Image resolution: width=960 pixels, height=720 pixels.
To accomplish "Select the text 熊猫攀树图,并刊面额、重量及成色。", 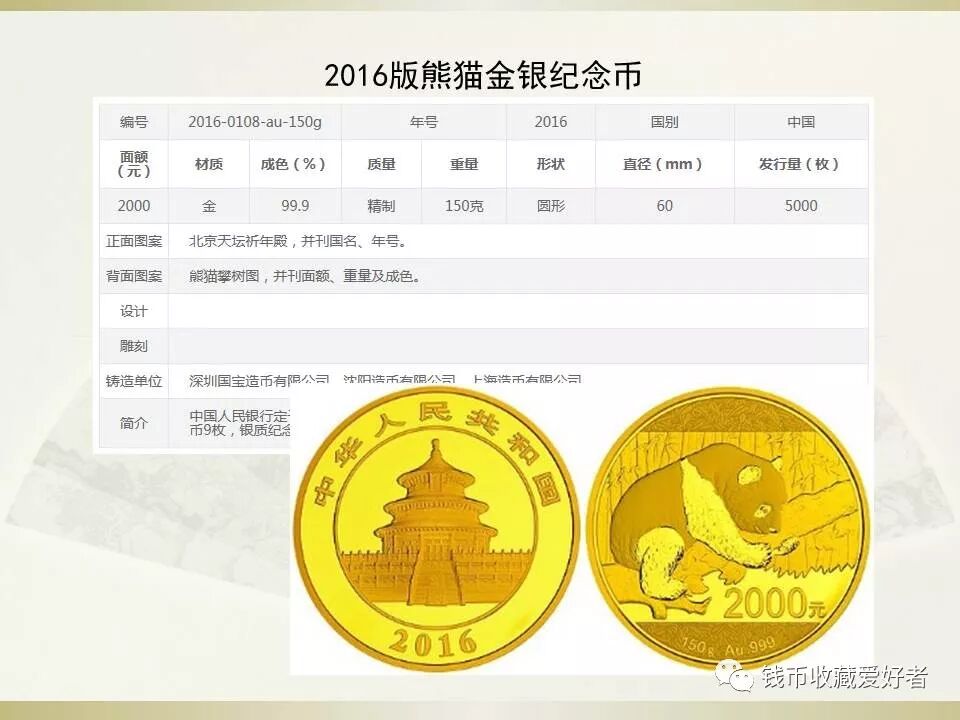I will click(x=305, y=276).
